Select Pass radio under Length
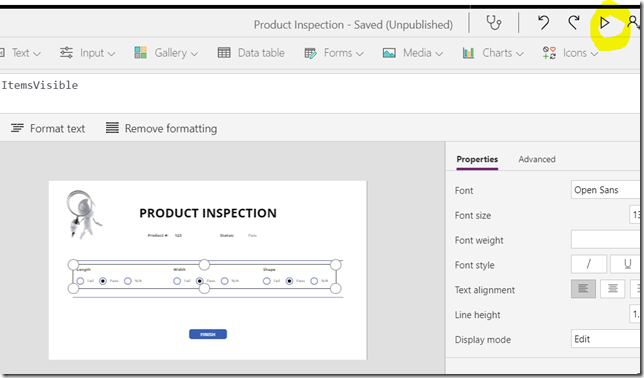This screenshot has width=644, height=378. [103, 281]
